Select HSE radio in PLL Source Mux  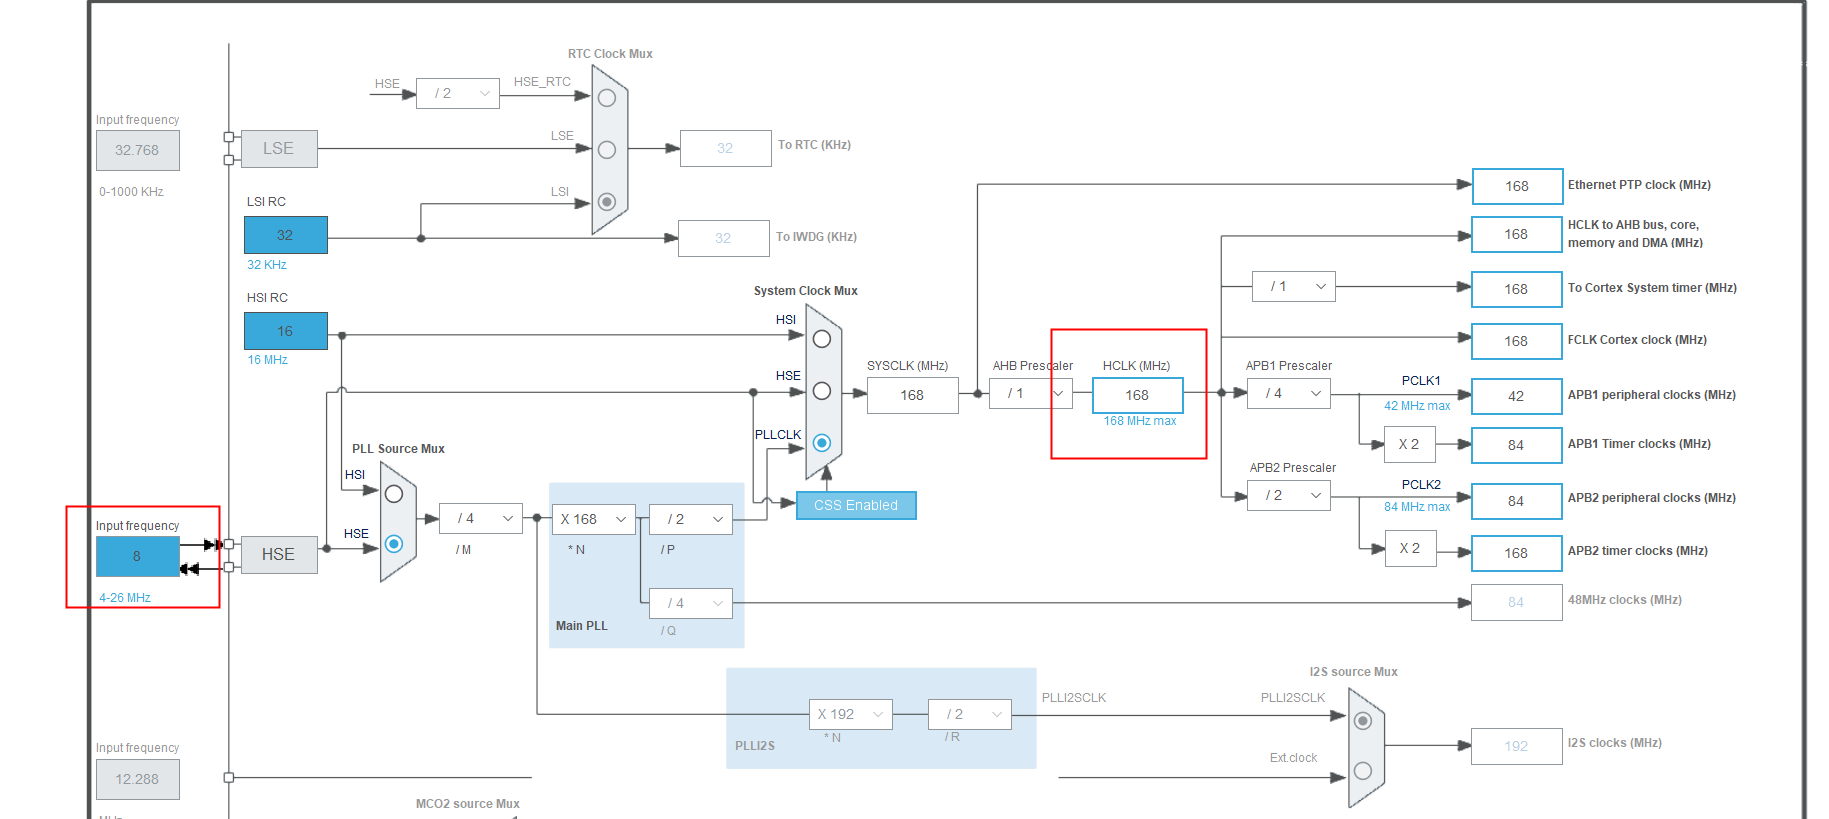point(394,544)
